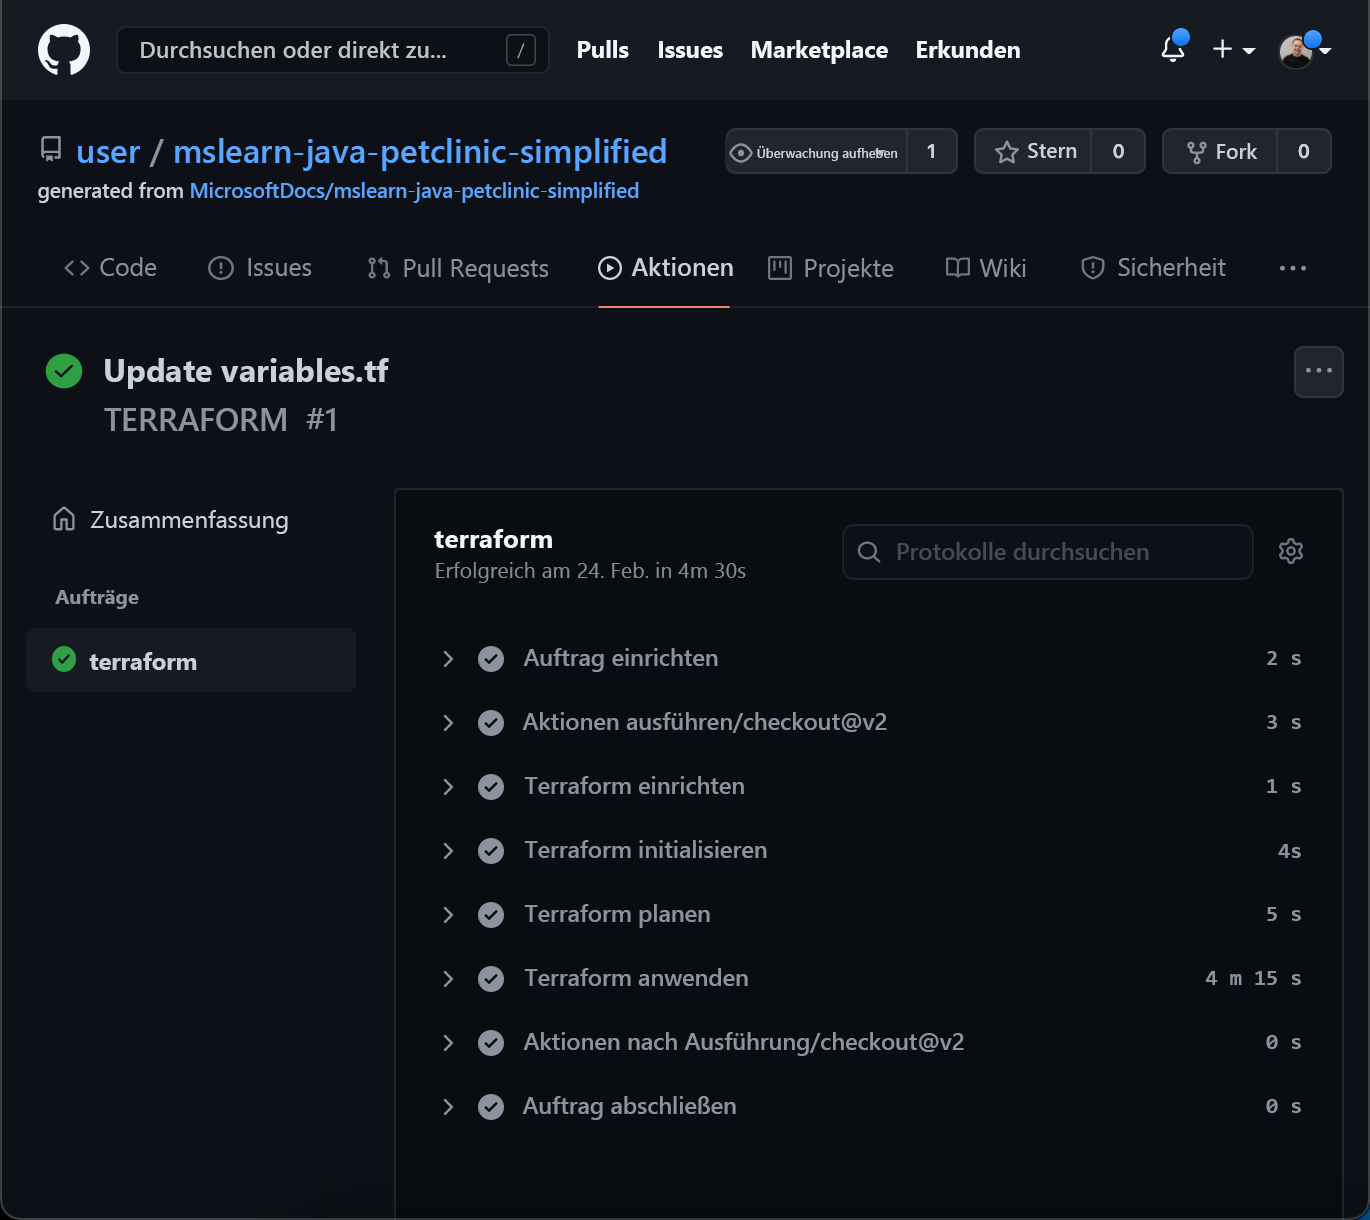
Task: Click the 4 m 15 s duration text
Action: click(1253, 978)
